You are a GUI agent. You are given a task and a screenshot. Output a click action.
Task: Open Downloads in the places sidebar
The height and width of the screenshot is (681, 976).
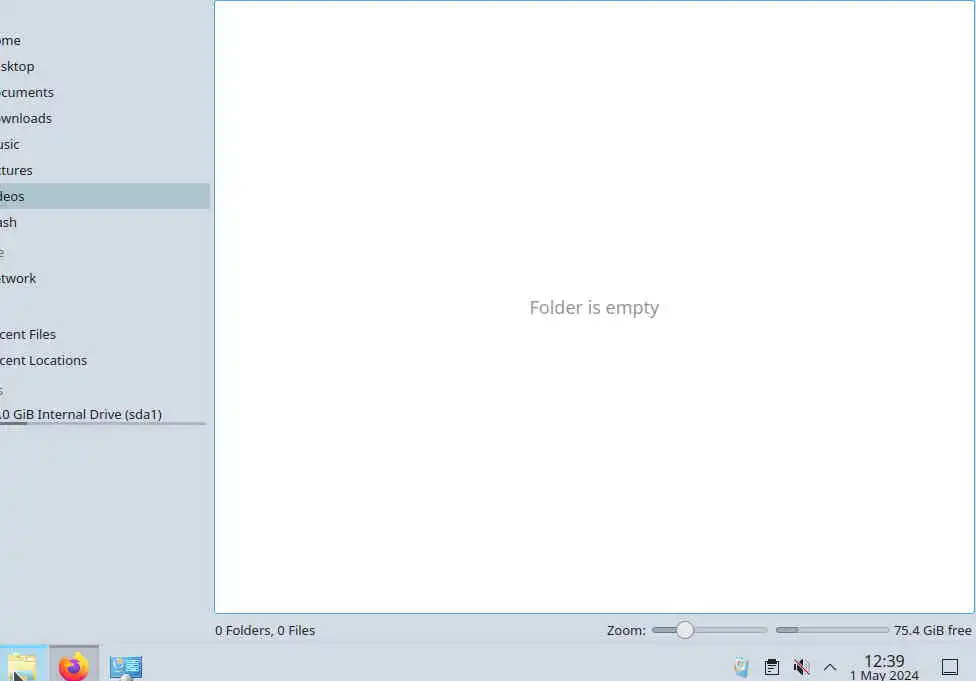coord(105,118)
